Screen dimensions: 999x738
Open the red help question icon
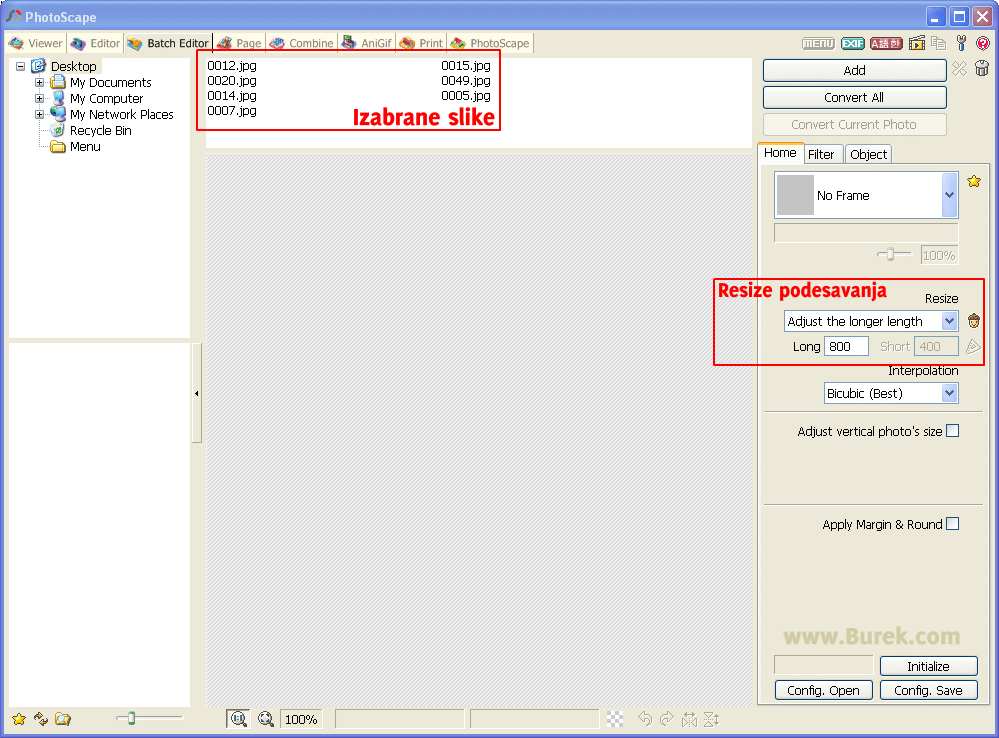click(983, 43)
